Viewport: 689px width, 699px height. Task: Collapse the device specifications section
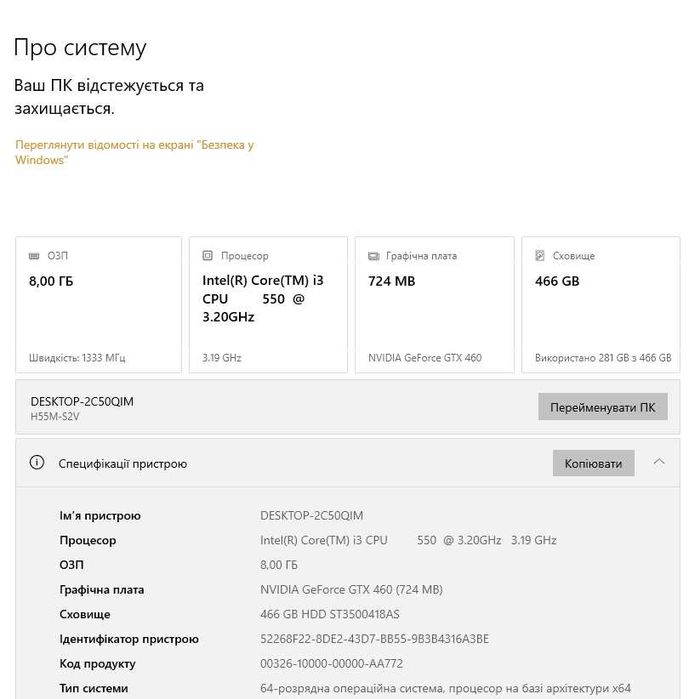coord(659,462)
